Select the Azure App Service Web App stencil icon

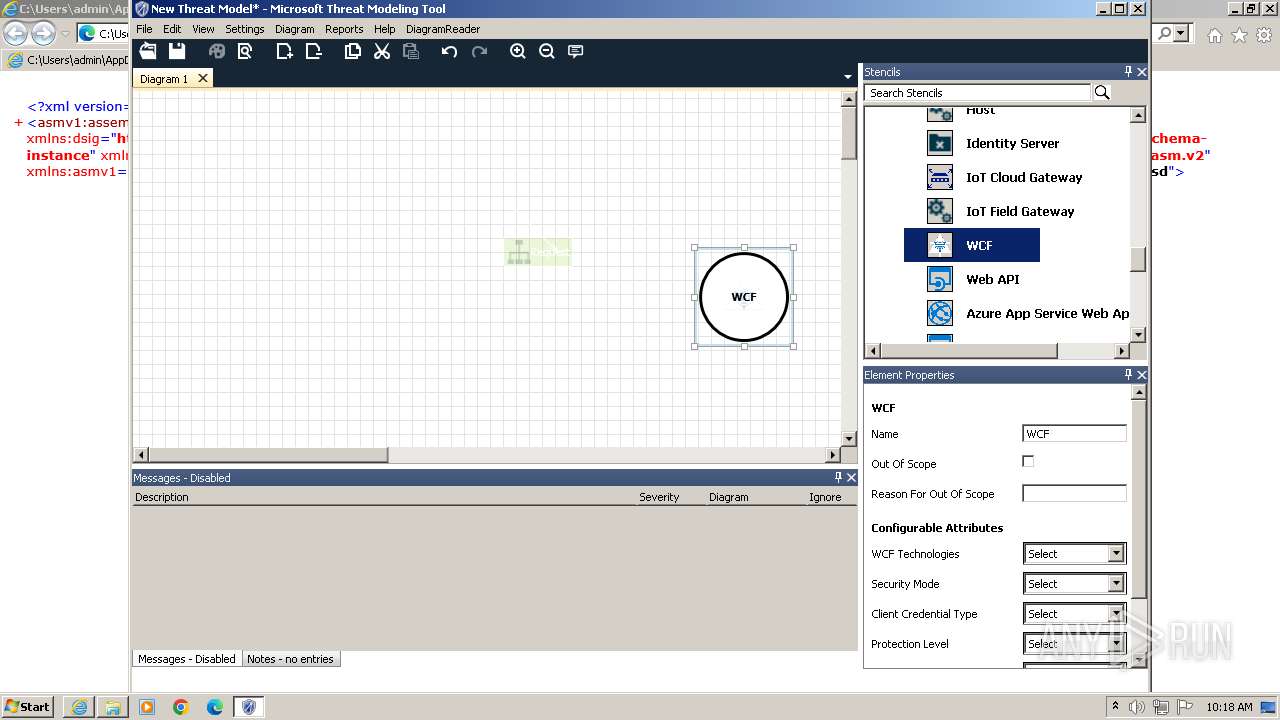coord(940,313)
